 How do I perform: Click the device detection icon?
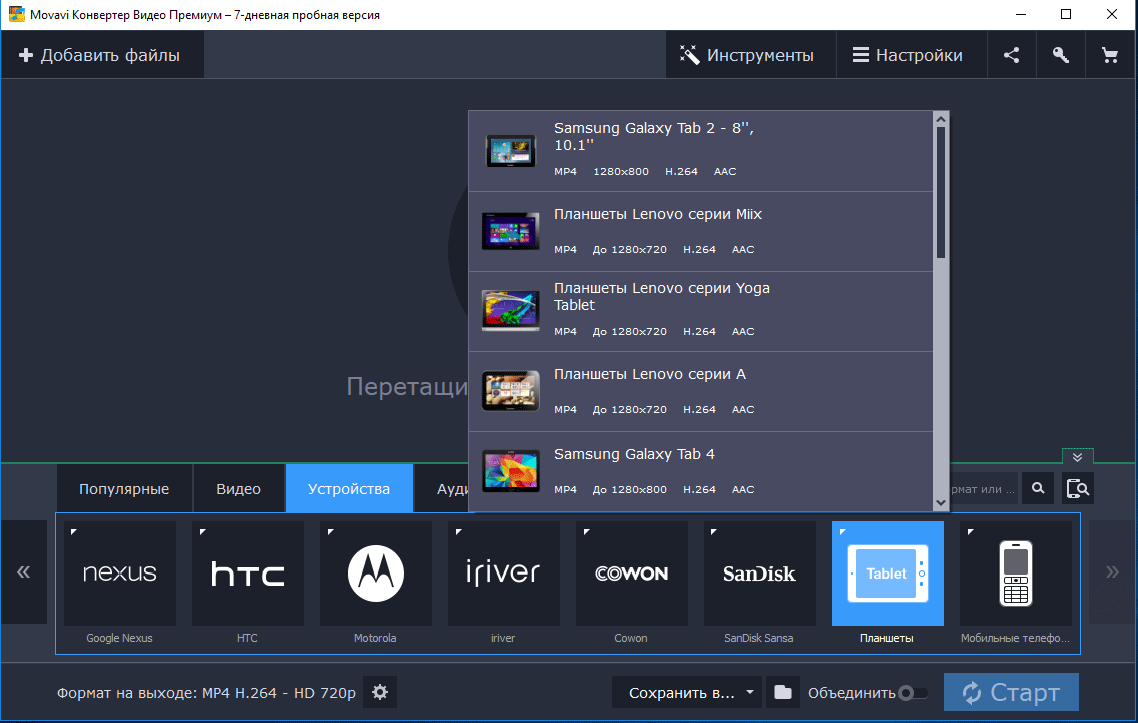(1078, 489)
